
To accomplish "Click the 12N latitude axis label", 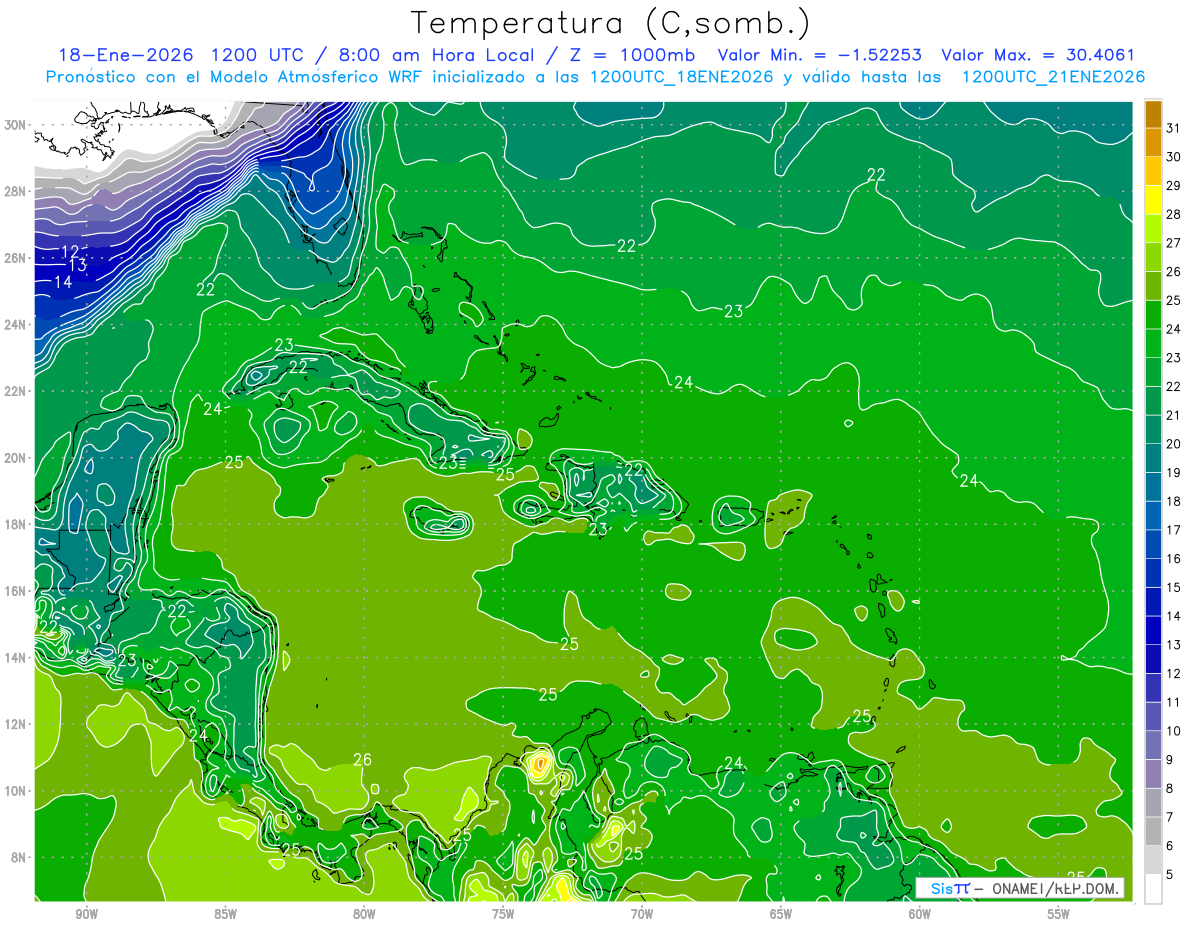I will [17, 724].
